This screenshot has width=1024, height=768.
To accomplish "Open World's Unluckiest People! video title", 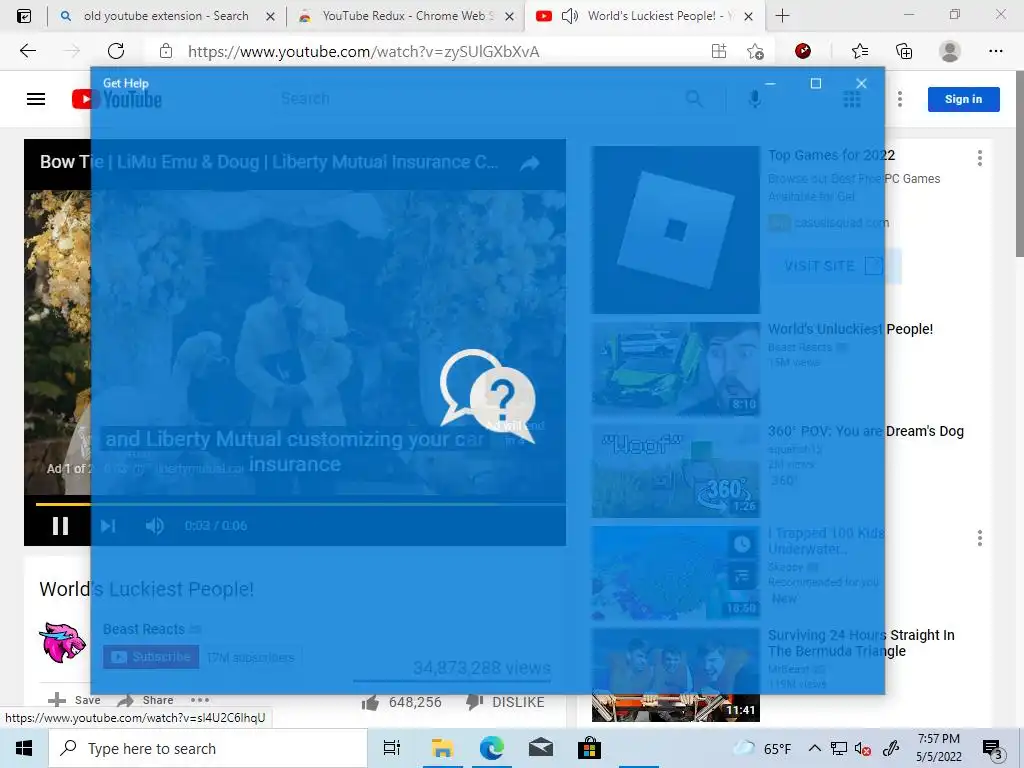I will pos(850,329).
